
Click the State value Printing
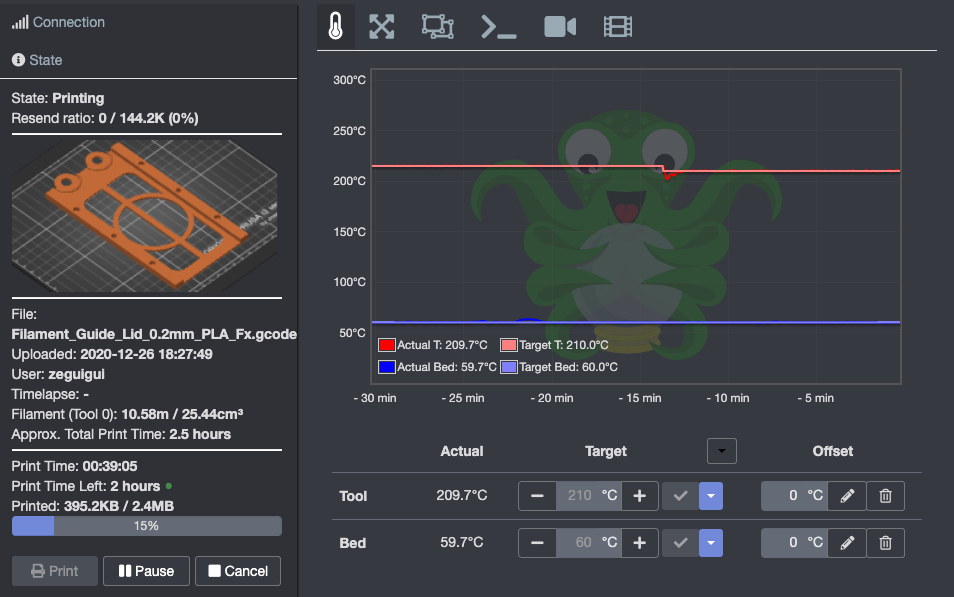(78, 98)
